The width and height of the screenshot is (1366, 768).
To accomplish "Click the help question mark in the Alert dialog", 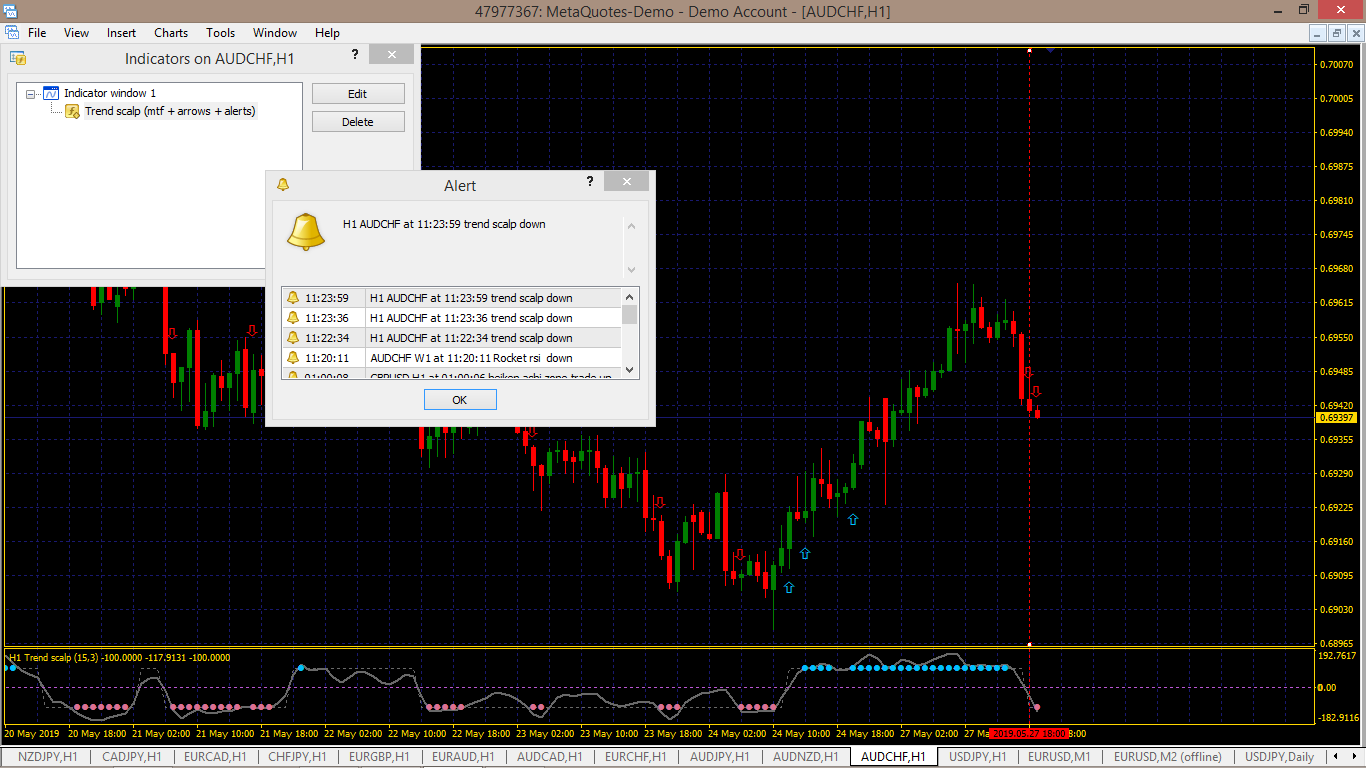I will pyautogui.click(x=590, y=181).
